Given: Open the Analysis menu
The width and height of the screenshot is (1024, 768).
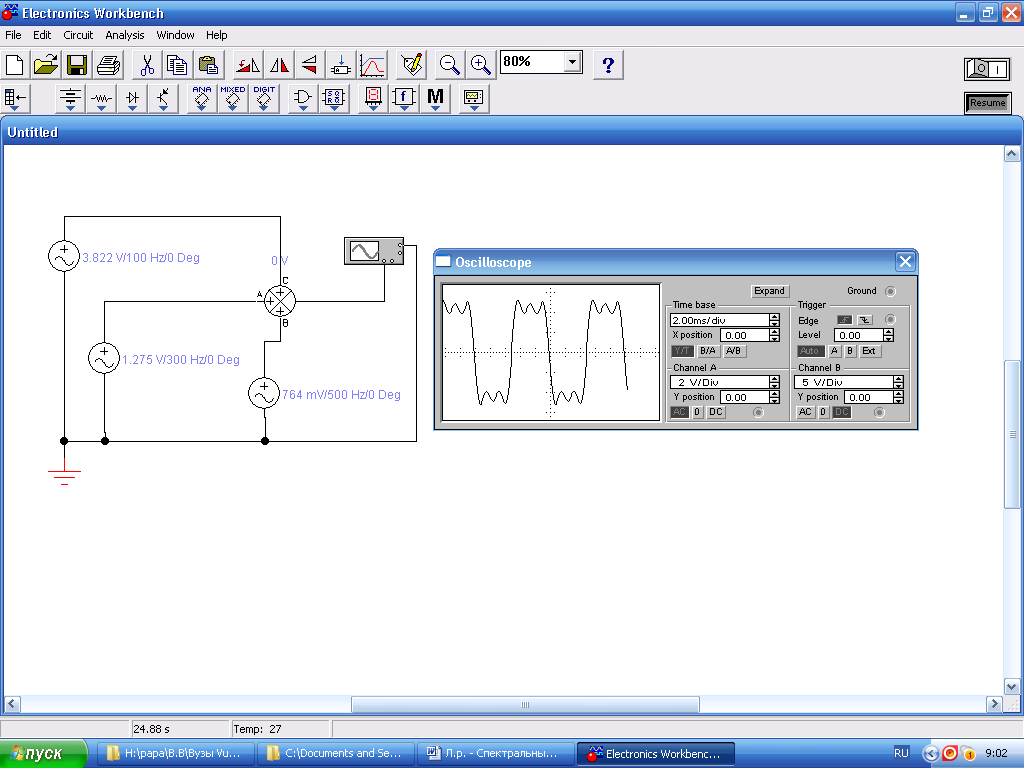Looking at the screenshot, I should 125,35.
